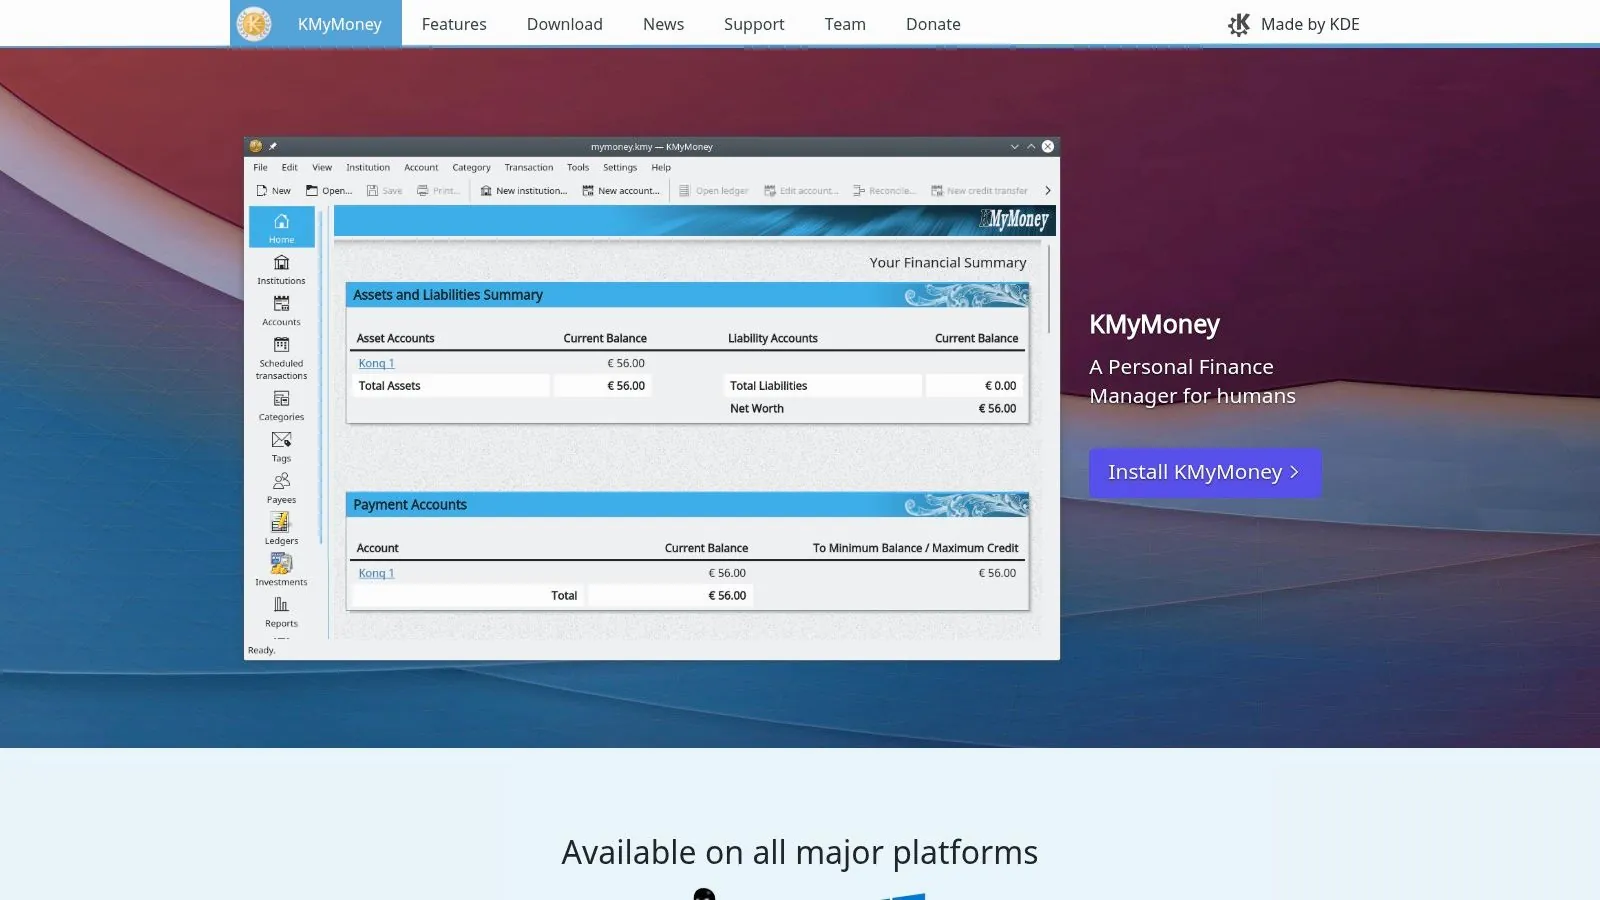Click the Made by KDE link
1600x900 pixels.
1294,24
